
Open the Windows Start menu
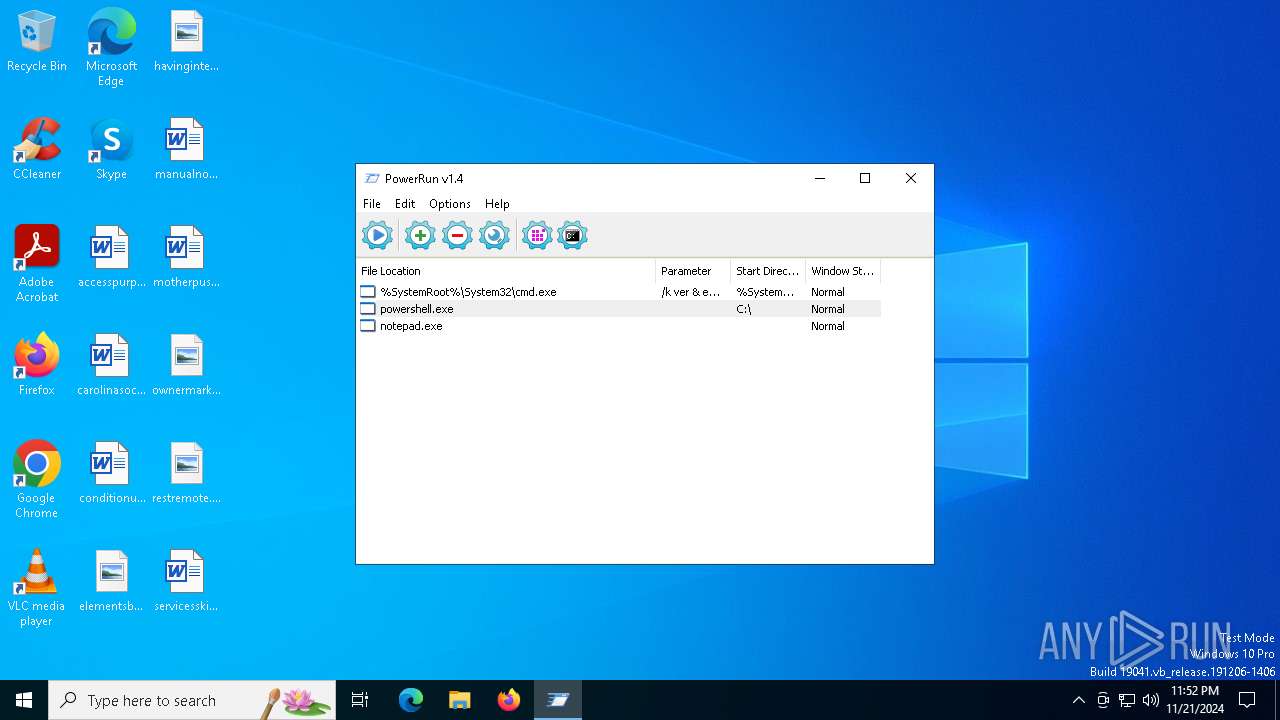click(24, 700)
